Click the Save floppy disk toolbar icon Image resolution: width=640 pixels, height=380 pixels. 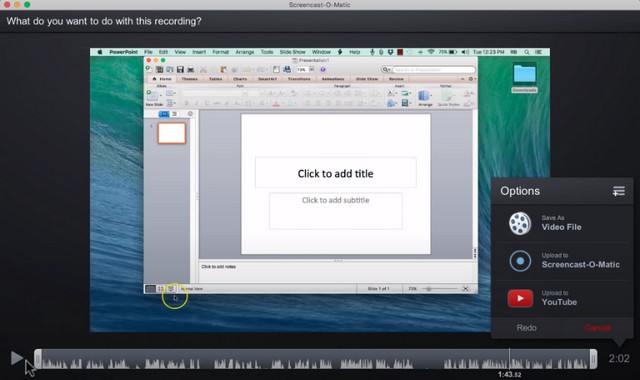180,70
